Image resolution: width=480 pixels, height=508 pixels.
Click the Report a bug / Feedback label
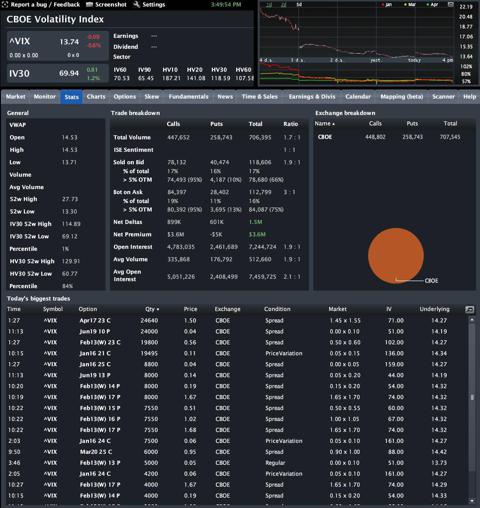point(45,5)
